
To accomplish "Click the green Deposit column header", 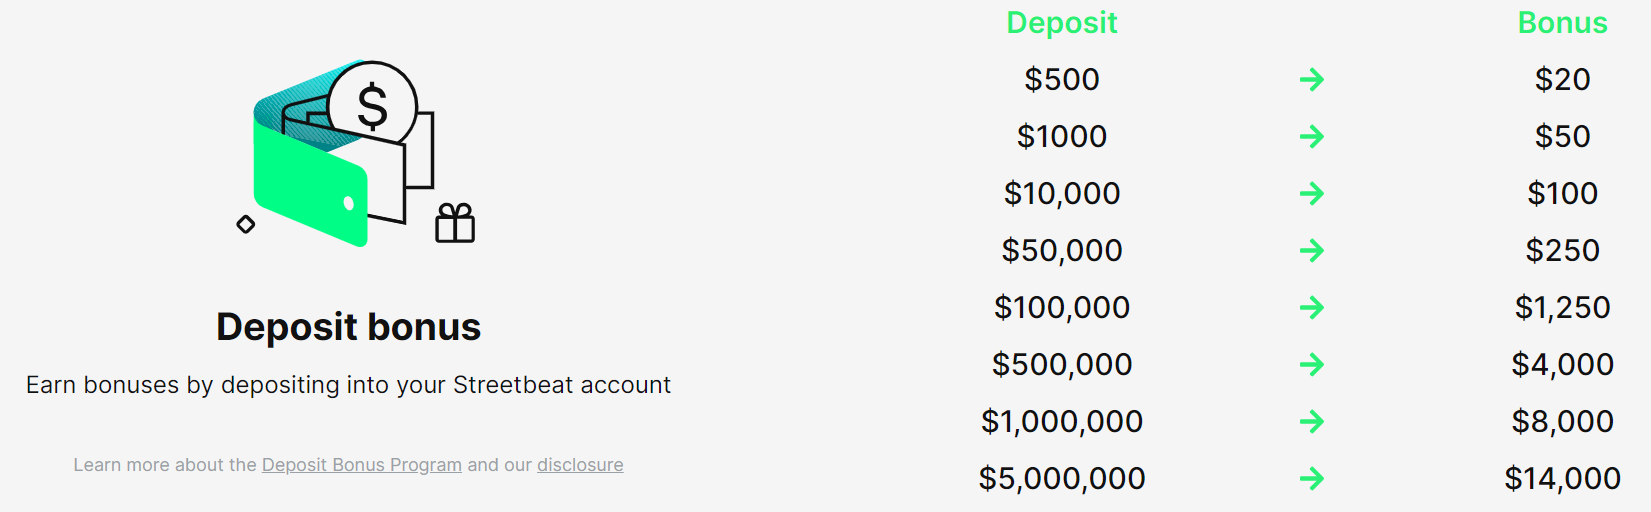I will (1062, 23).
